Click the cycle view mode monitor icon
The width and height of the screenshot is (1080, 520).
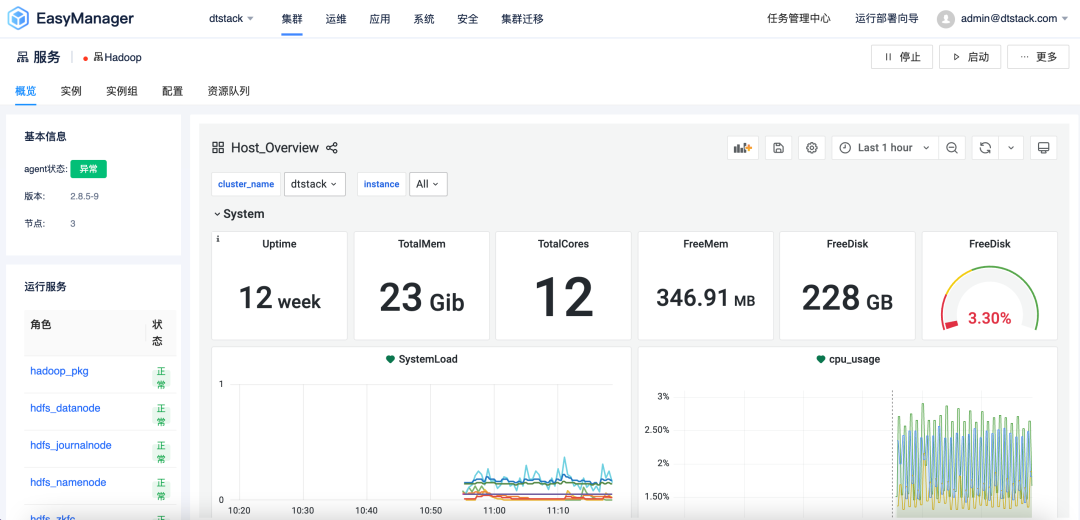[1043, 147]
